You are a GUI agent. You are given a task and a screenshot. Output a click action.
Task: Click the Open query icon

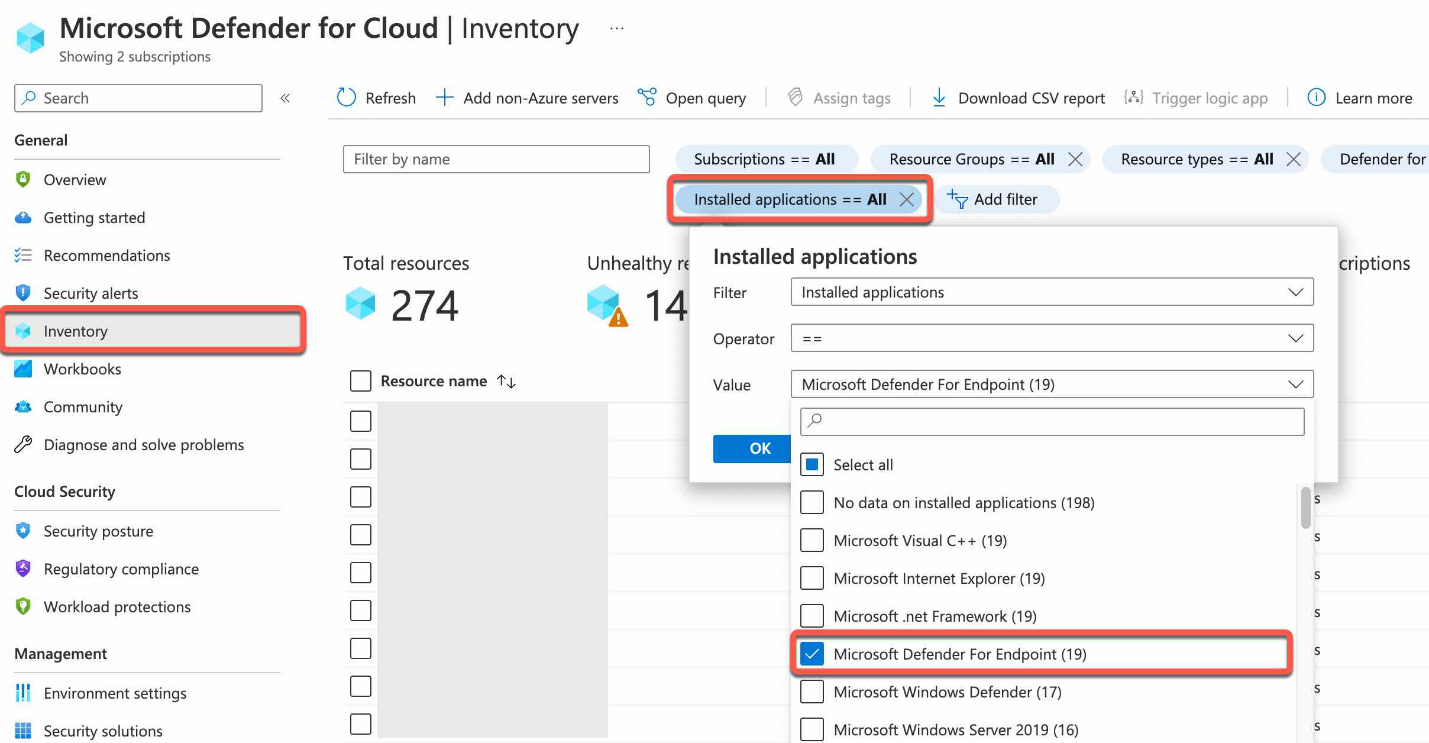point(647,98)
